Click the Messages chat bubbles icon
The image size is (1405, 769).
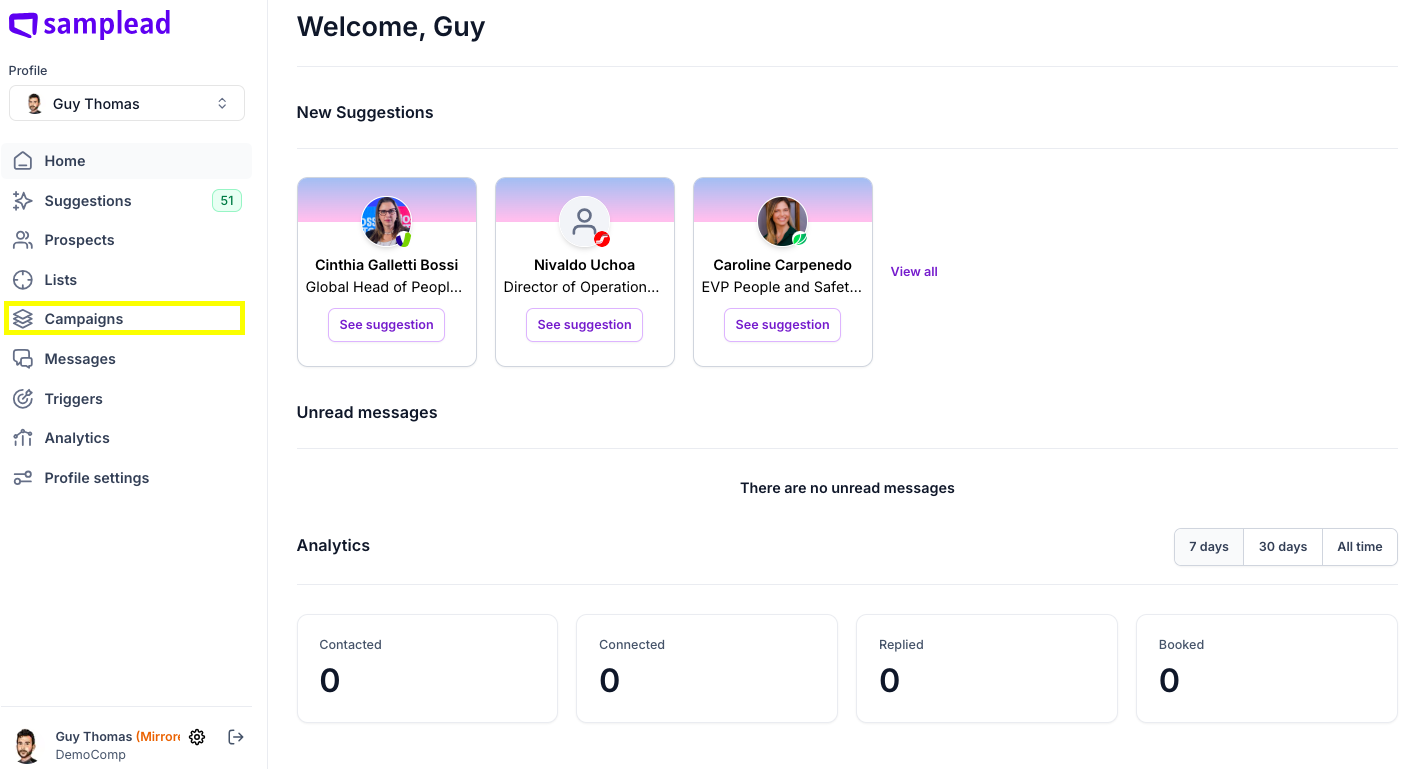[x=23, y=359]
